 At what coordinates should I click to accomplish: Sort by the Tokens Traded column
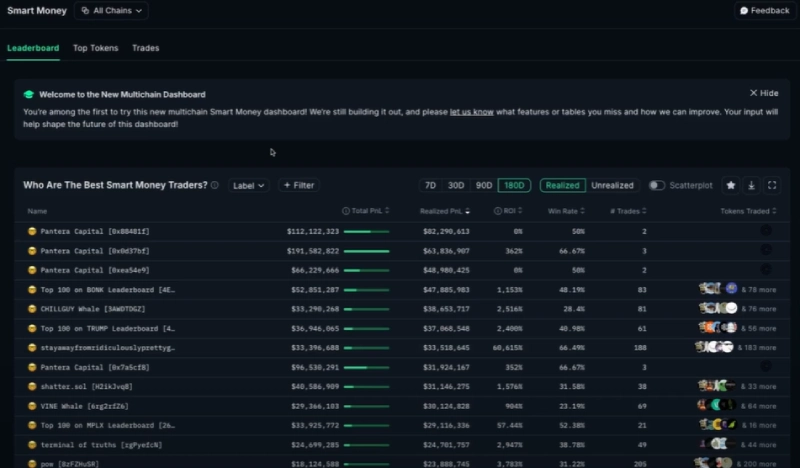point(748,211)
